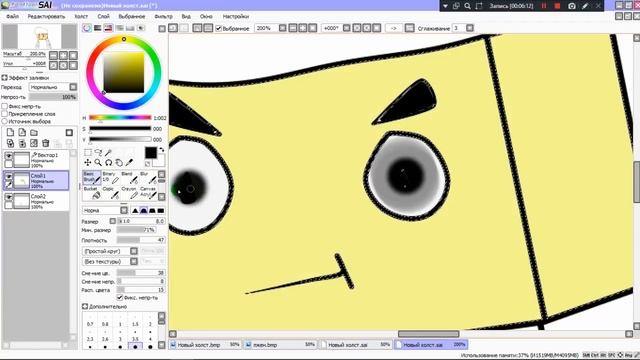Create a new linework vector layer
Image resolution: width=640 pixels, height=360 pixels.
(x=22, y=132)
